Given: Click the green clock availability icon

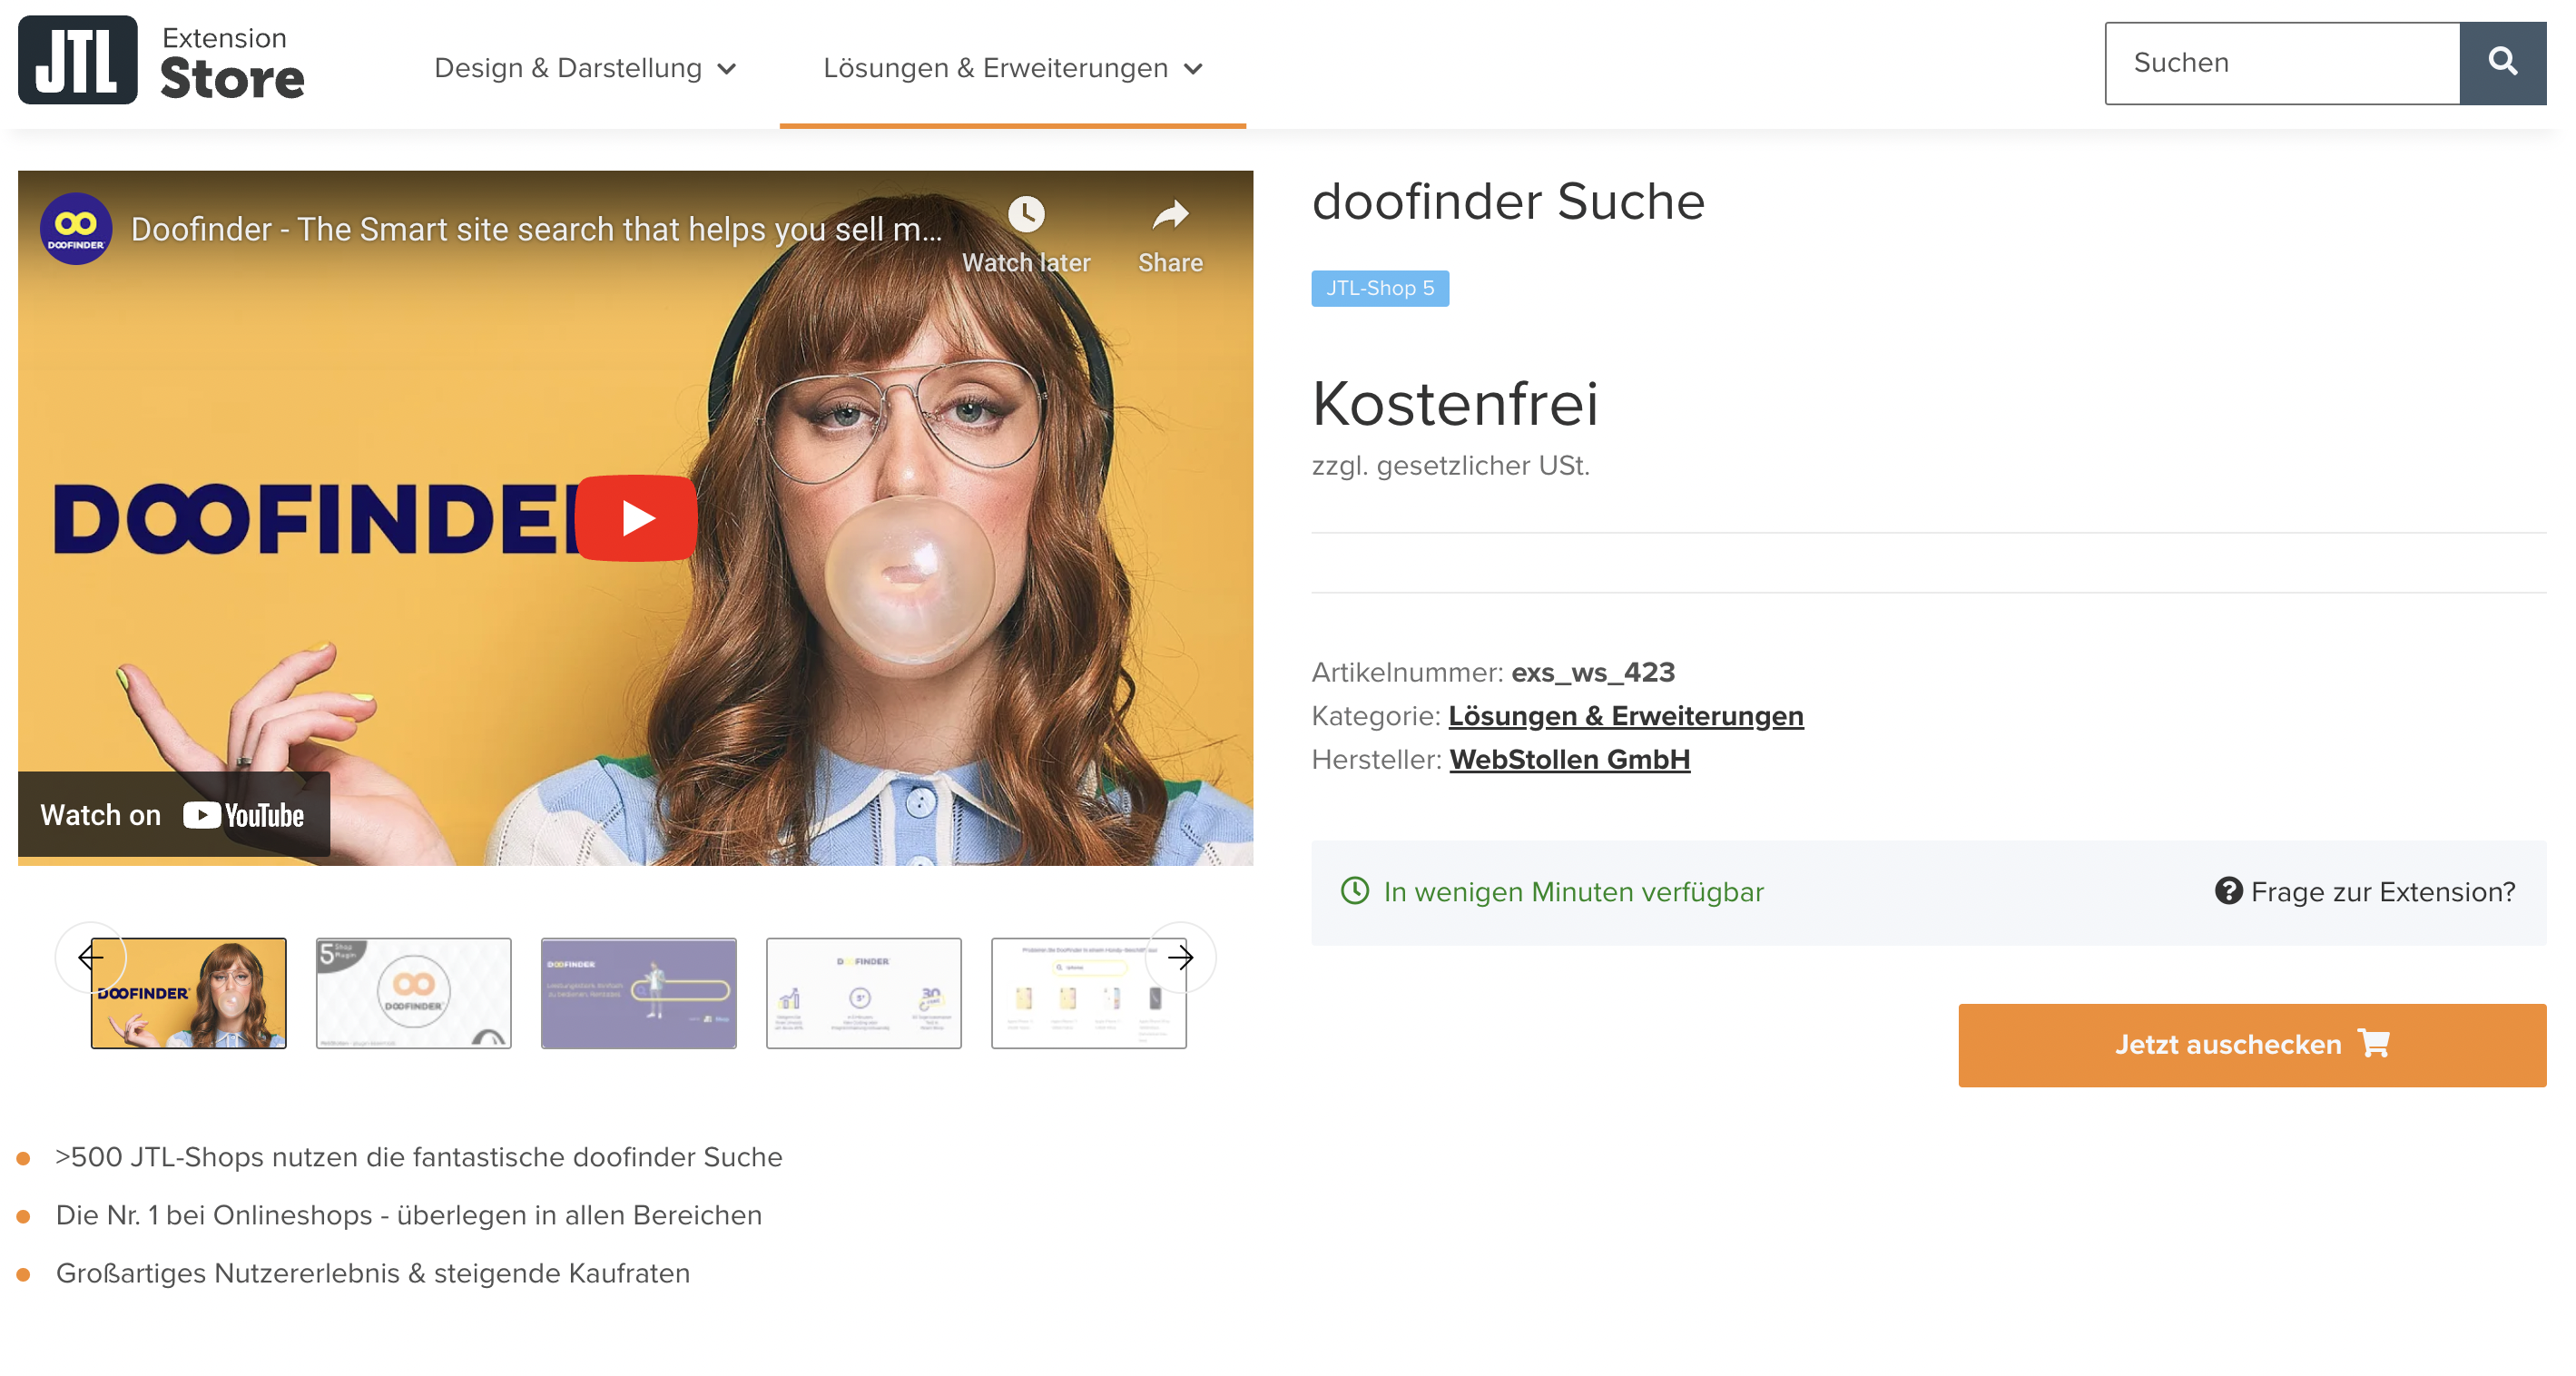Looking at the screenshot, I should [x=1355, y=890].
